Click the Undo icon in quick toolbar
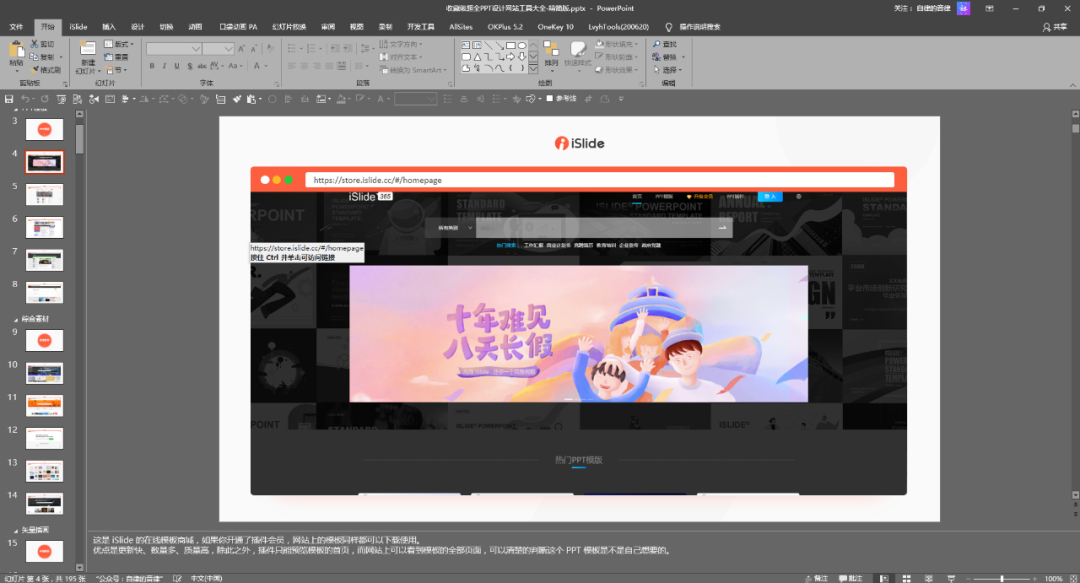The image size is (1080, 583). click(25, 99)
